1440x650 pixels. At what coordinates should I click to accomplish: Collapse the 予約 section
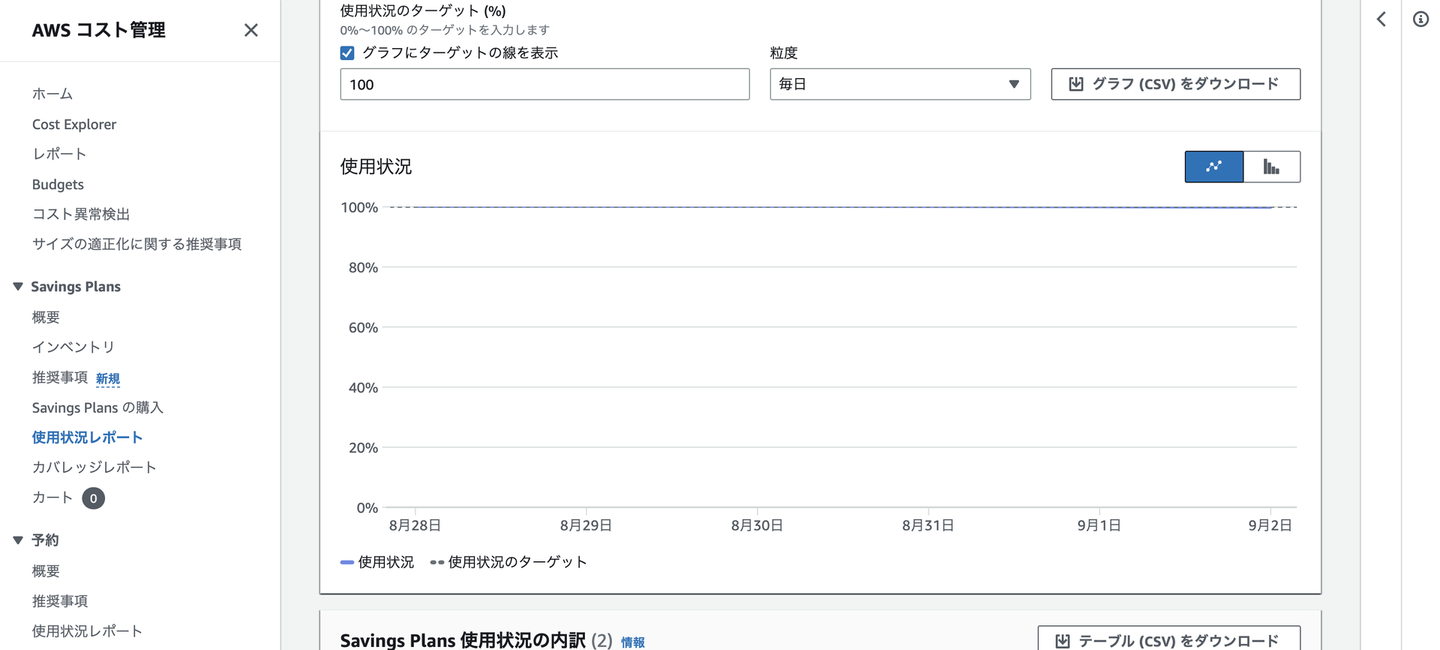click(17, 540)
